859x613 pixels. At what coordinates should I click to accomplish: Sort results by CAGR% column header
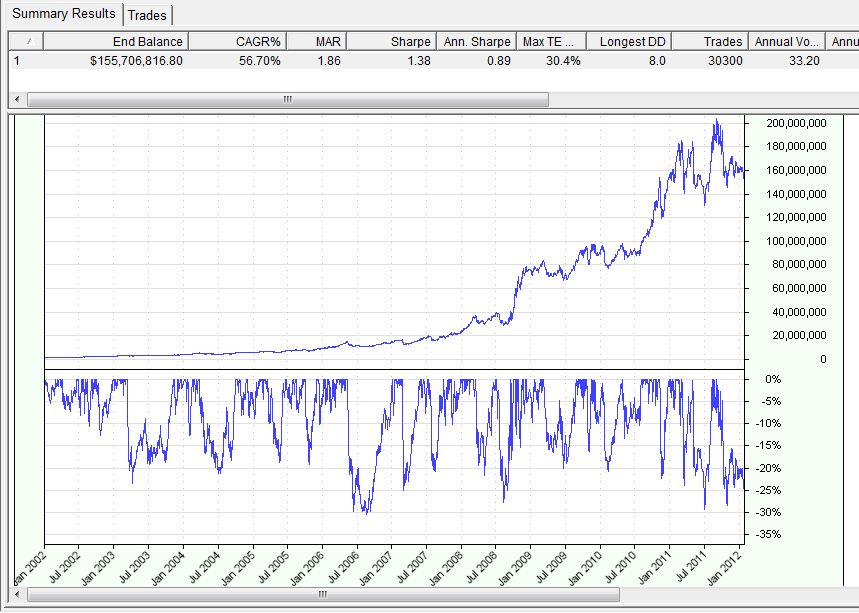click(x=238, y=41)
